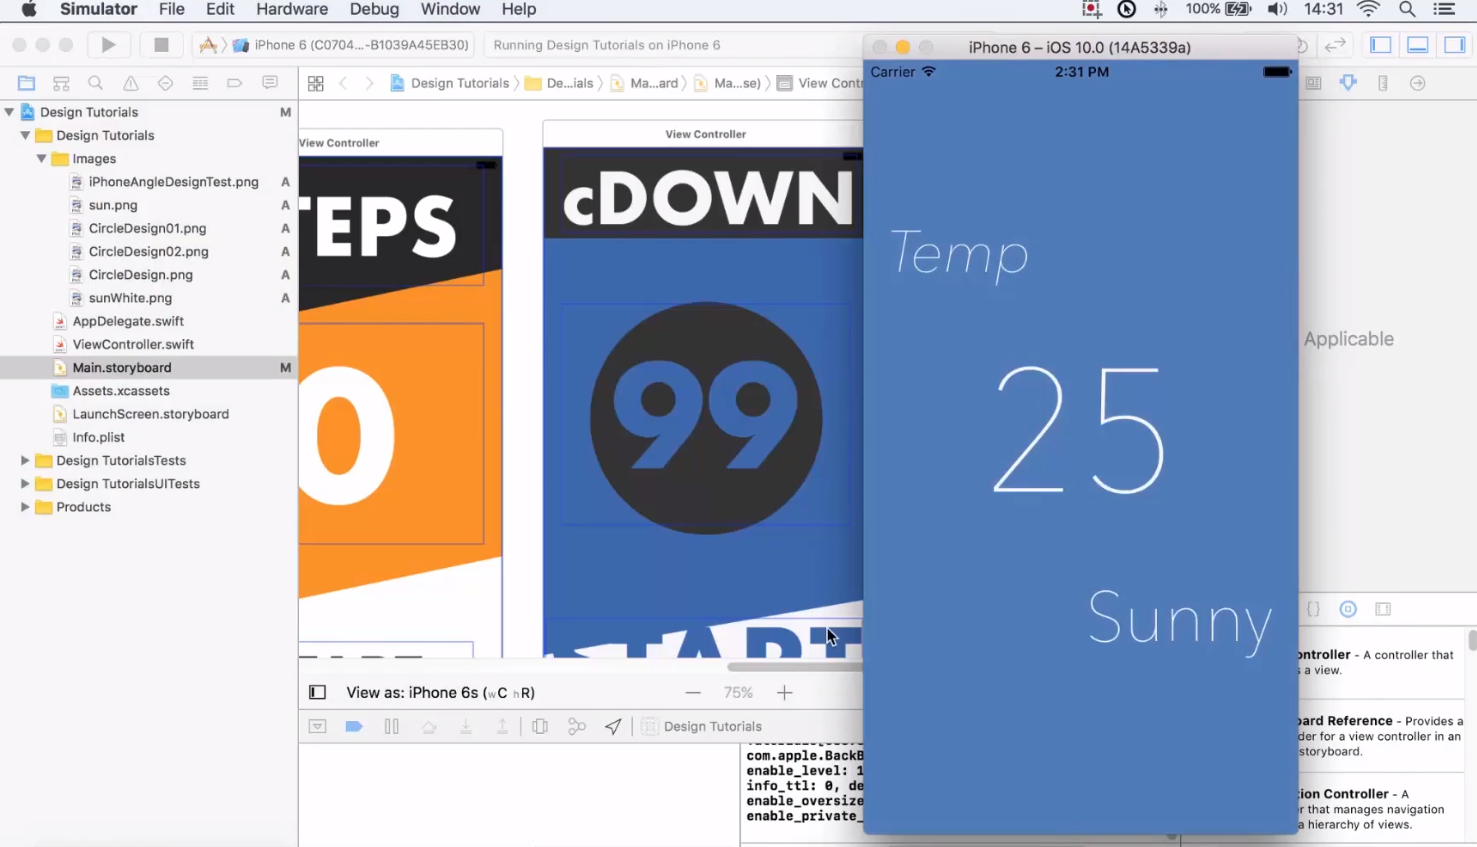
Task: Select Main.storyboard in the navigator
Action: (149, 367)
